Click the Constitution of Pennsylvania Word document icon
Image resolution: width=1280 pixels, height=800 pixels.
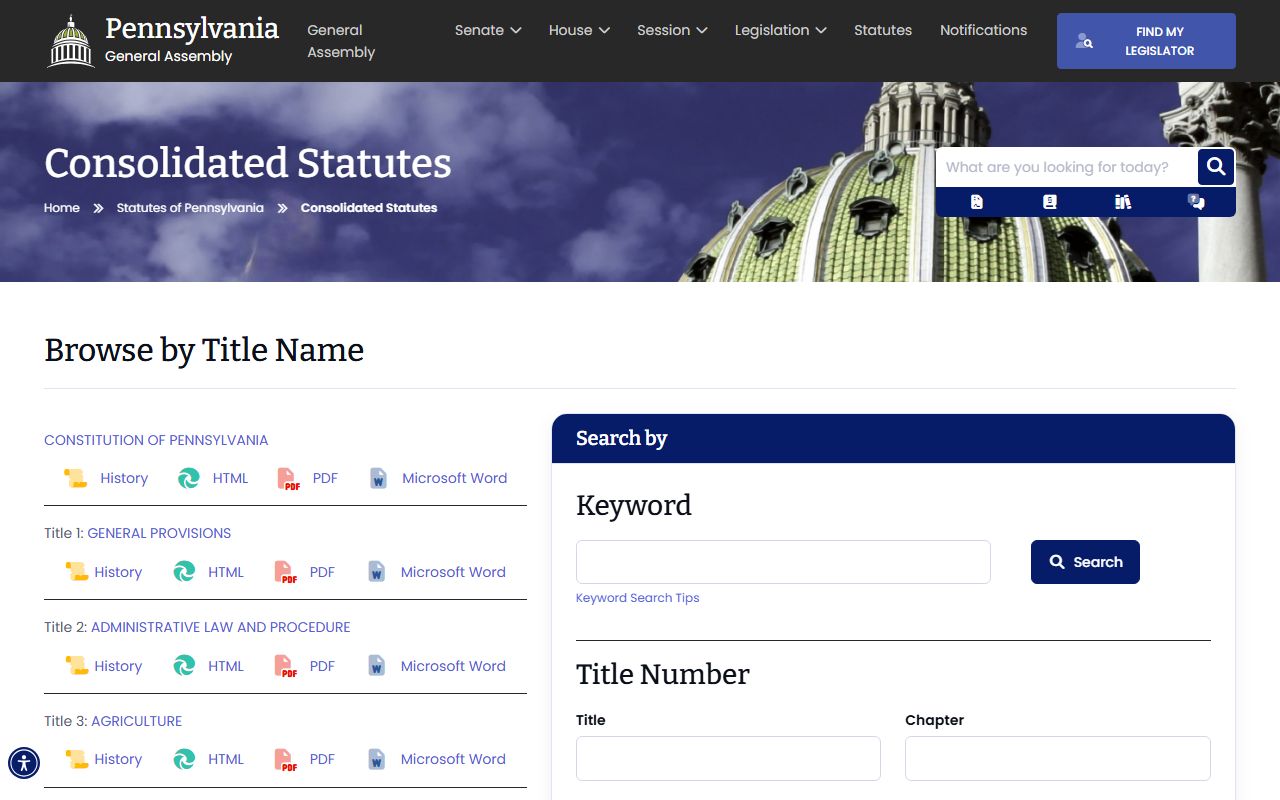coord(378,479)
